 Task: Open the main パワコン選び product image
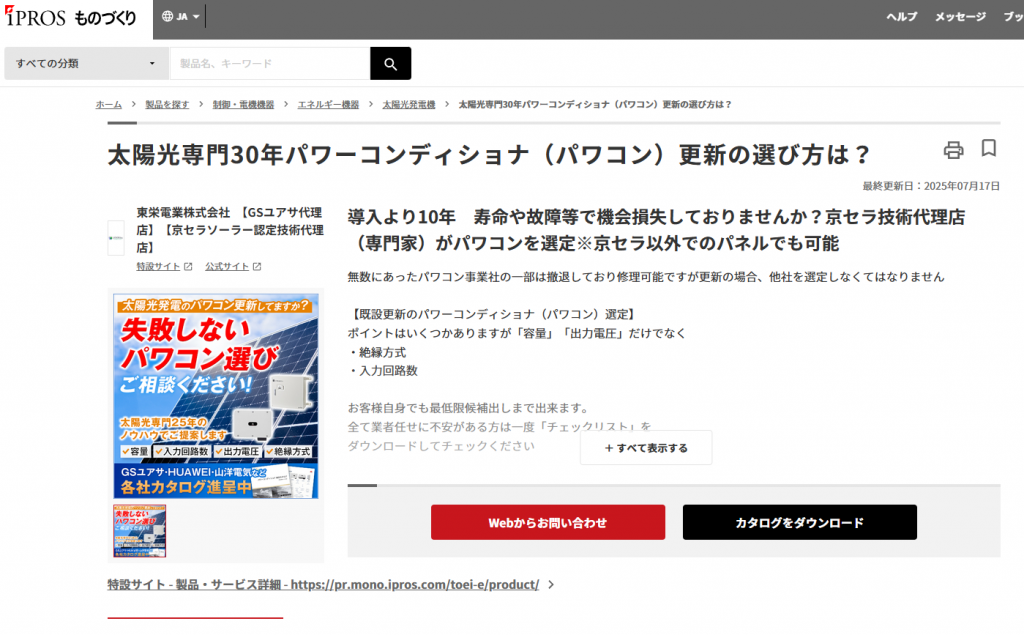pos(216,396)
